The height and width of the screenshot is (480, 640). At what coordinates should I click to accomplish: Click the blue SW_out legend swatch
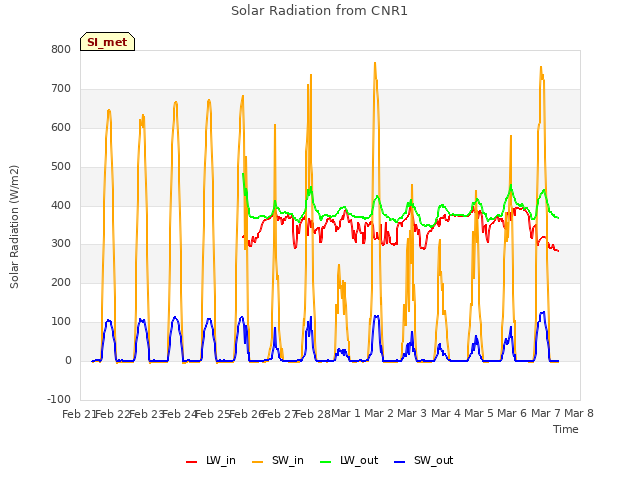(x=400, y=462)
